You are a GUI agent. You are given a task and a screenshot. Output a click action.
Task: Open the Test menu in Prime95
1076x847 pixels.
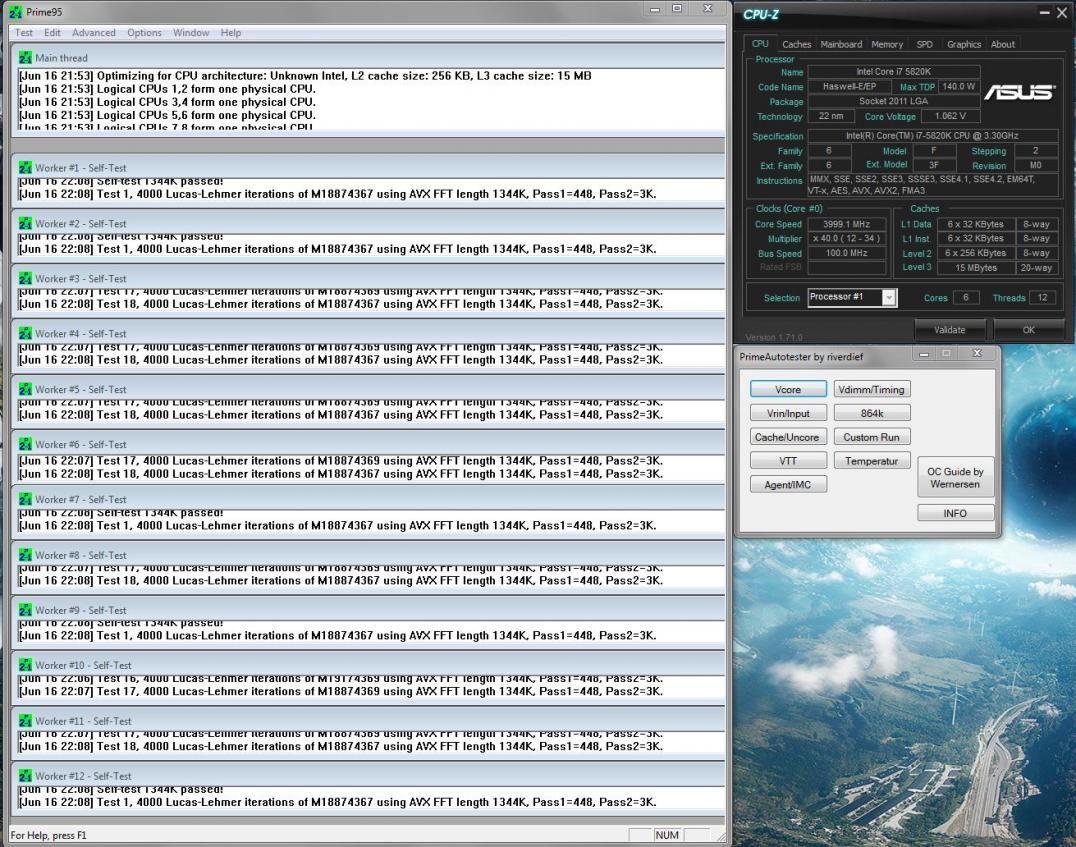pos(24,32)
